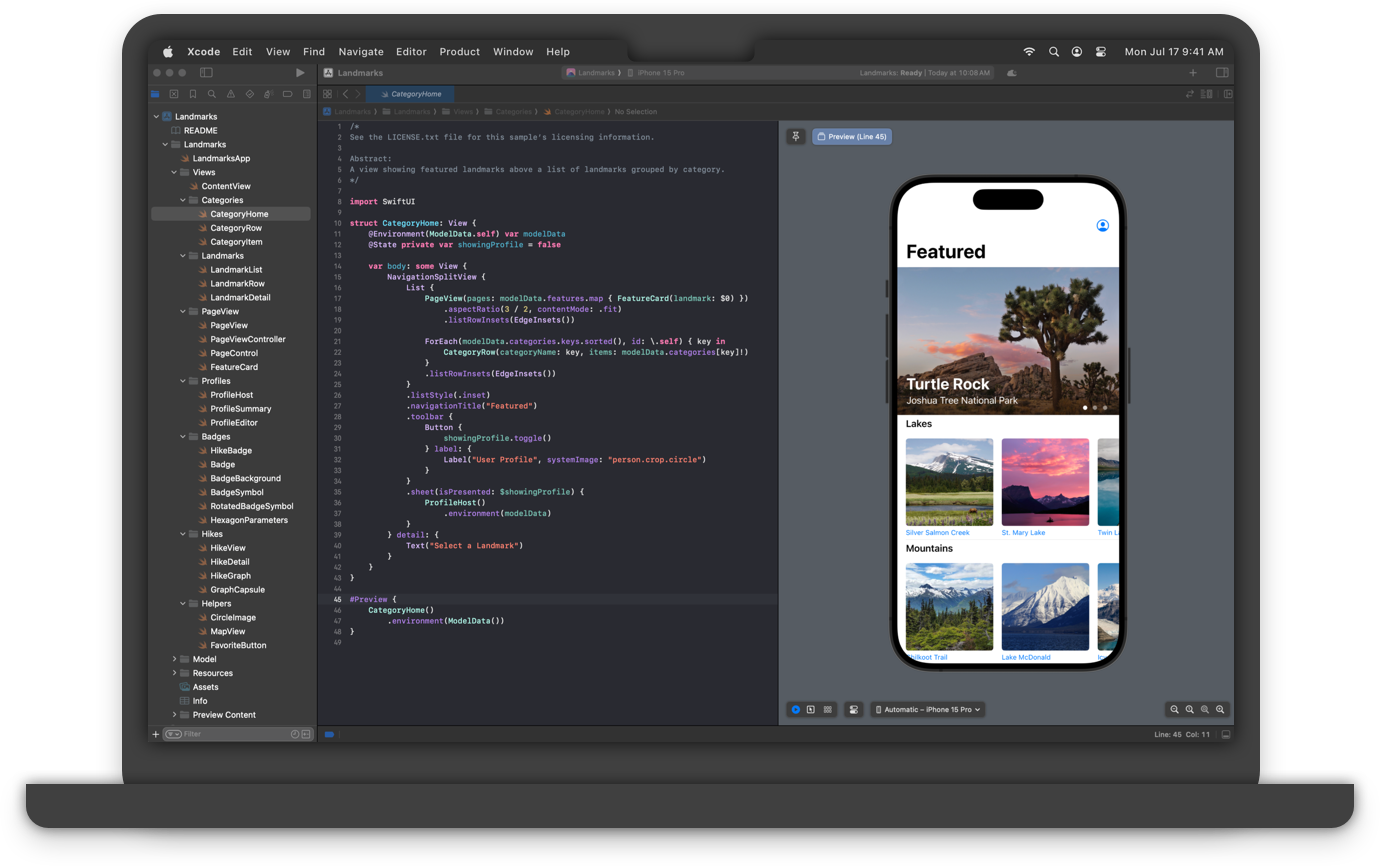
Task: Open the Bookmarks navigator
Action: (x=193, y=93)
